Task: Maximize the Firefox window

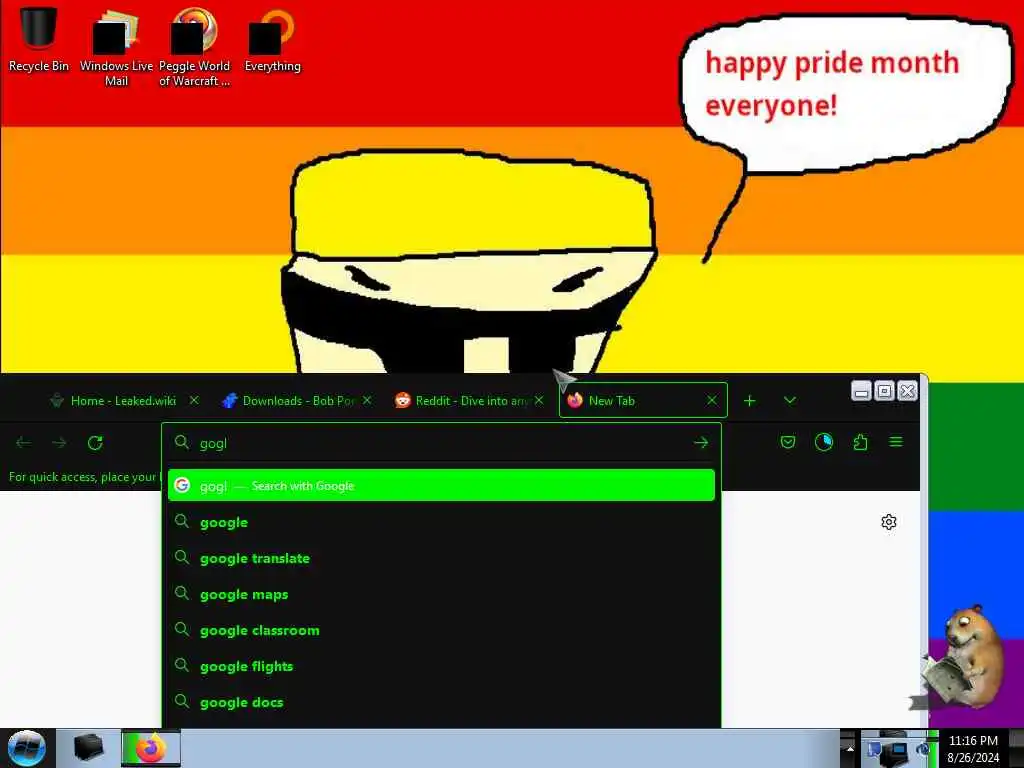Action: 884,391
